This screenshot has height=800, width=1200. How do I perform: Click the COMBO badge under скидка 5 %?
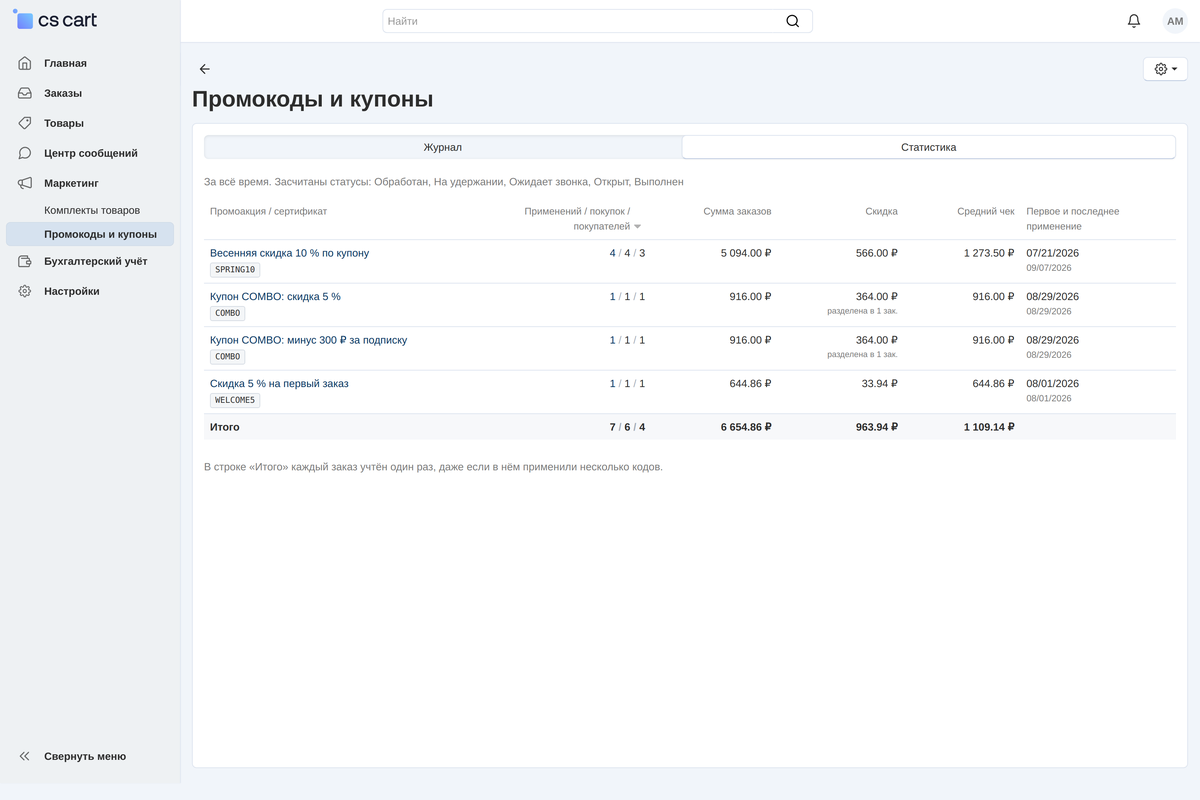click(227, 313)
